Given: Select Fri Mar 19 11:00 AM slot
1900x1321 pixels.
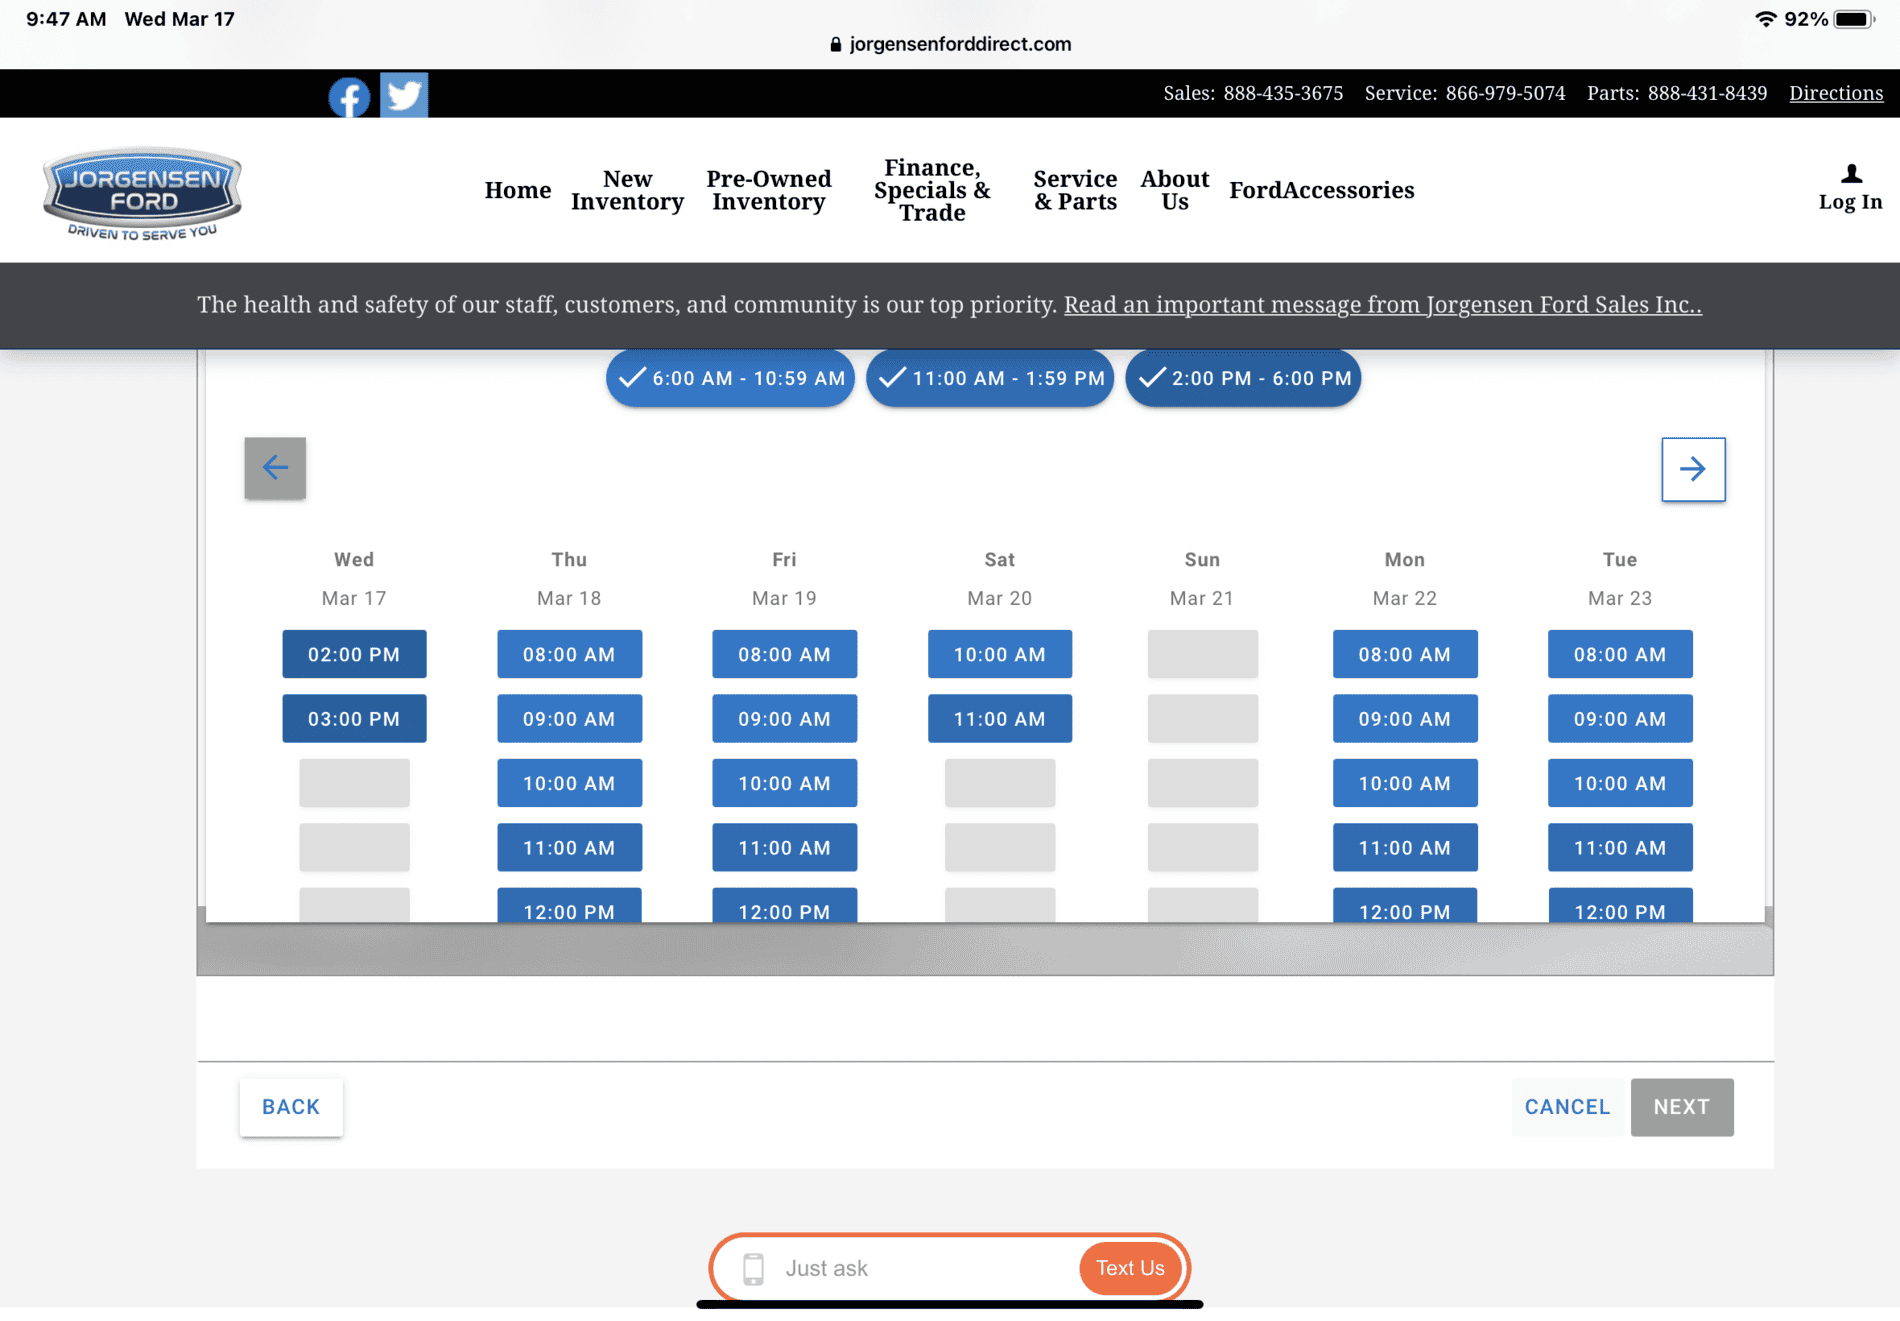Looking at the screenshot, I should (x=784, y=847).
